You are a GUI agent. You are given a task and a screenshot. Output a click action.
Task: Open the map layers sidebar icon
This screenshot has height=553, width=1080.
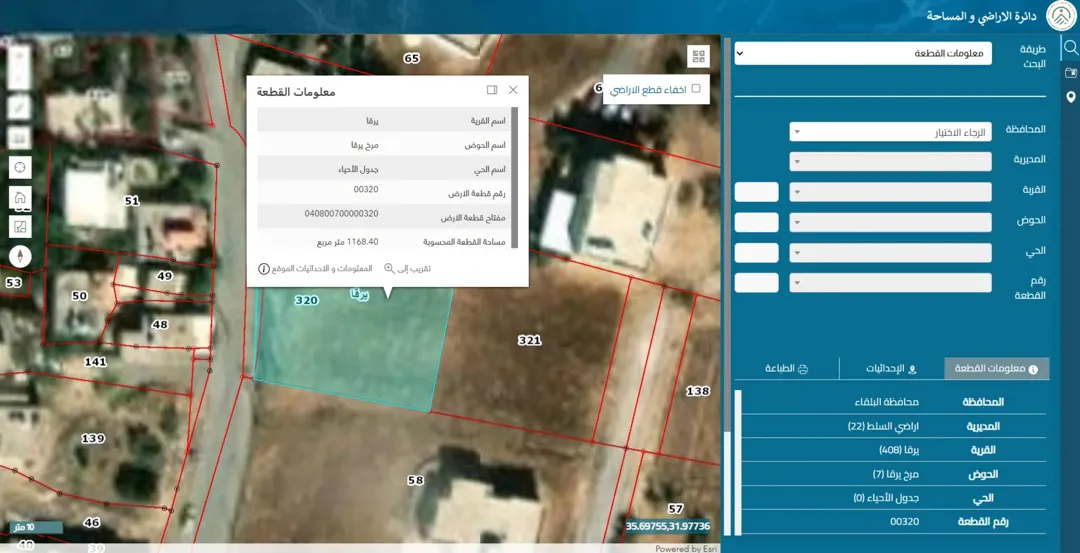point(1070,72)
